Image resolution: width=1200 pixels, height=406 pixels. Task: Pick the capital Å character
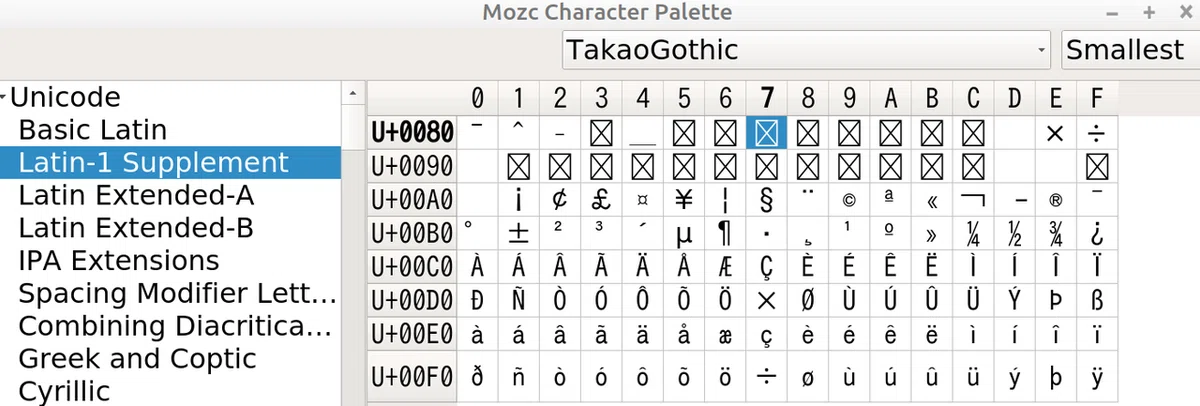684,266
